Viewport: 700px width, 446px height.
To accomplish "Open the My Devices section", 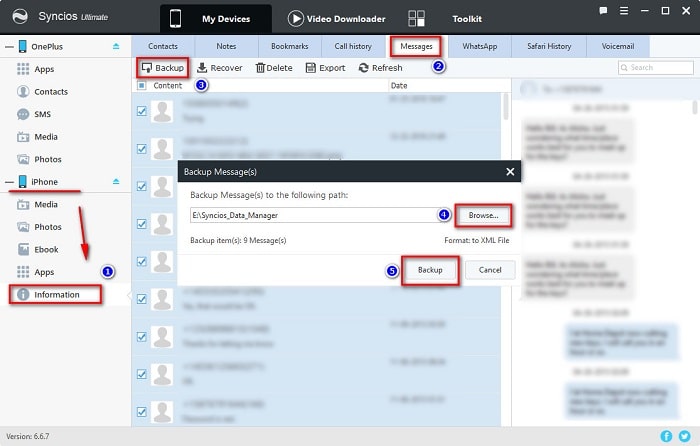I will coord(216,19).
